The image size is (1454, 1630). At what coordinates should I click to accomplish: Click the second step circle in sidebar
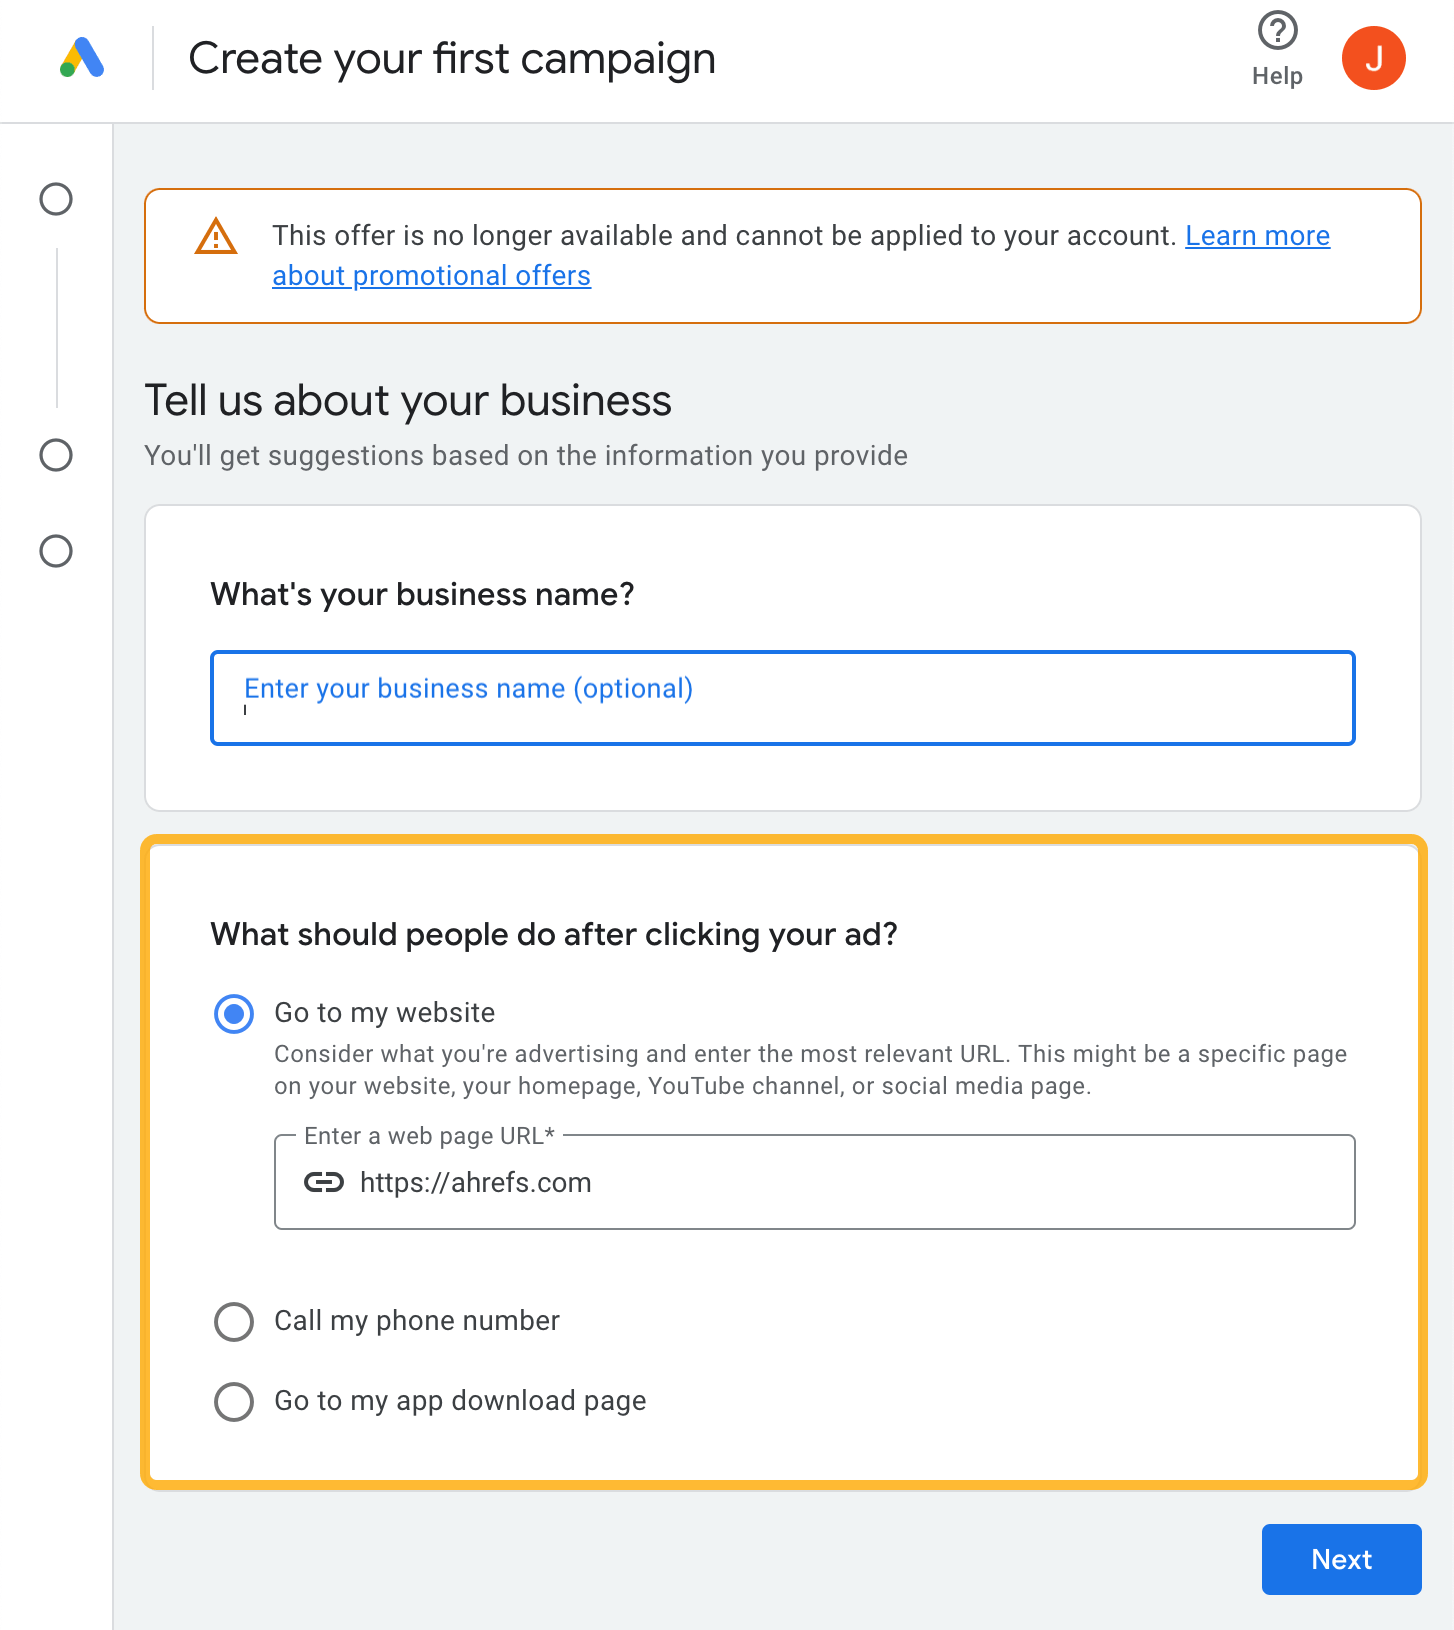pos(56,455)
